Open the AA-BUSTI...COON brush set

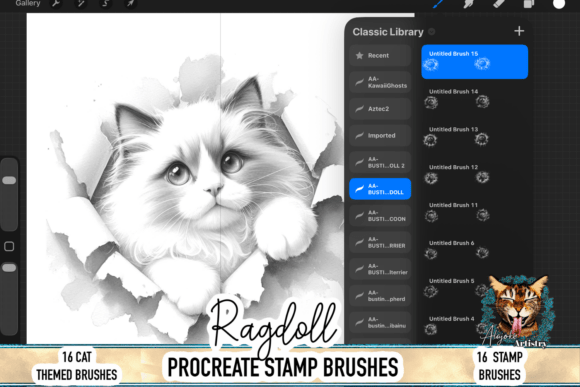coord(380,215)
